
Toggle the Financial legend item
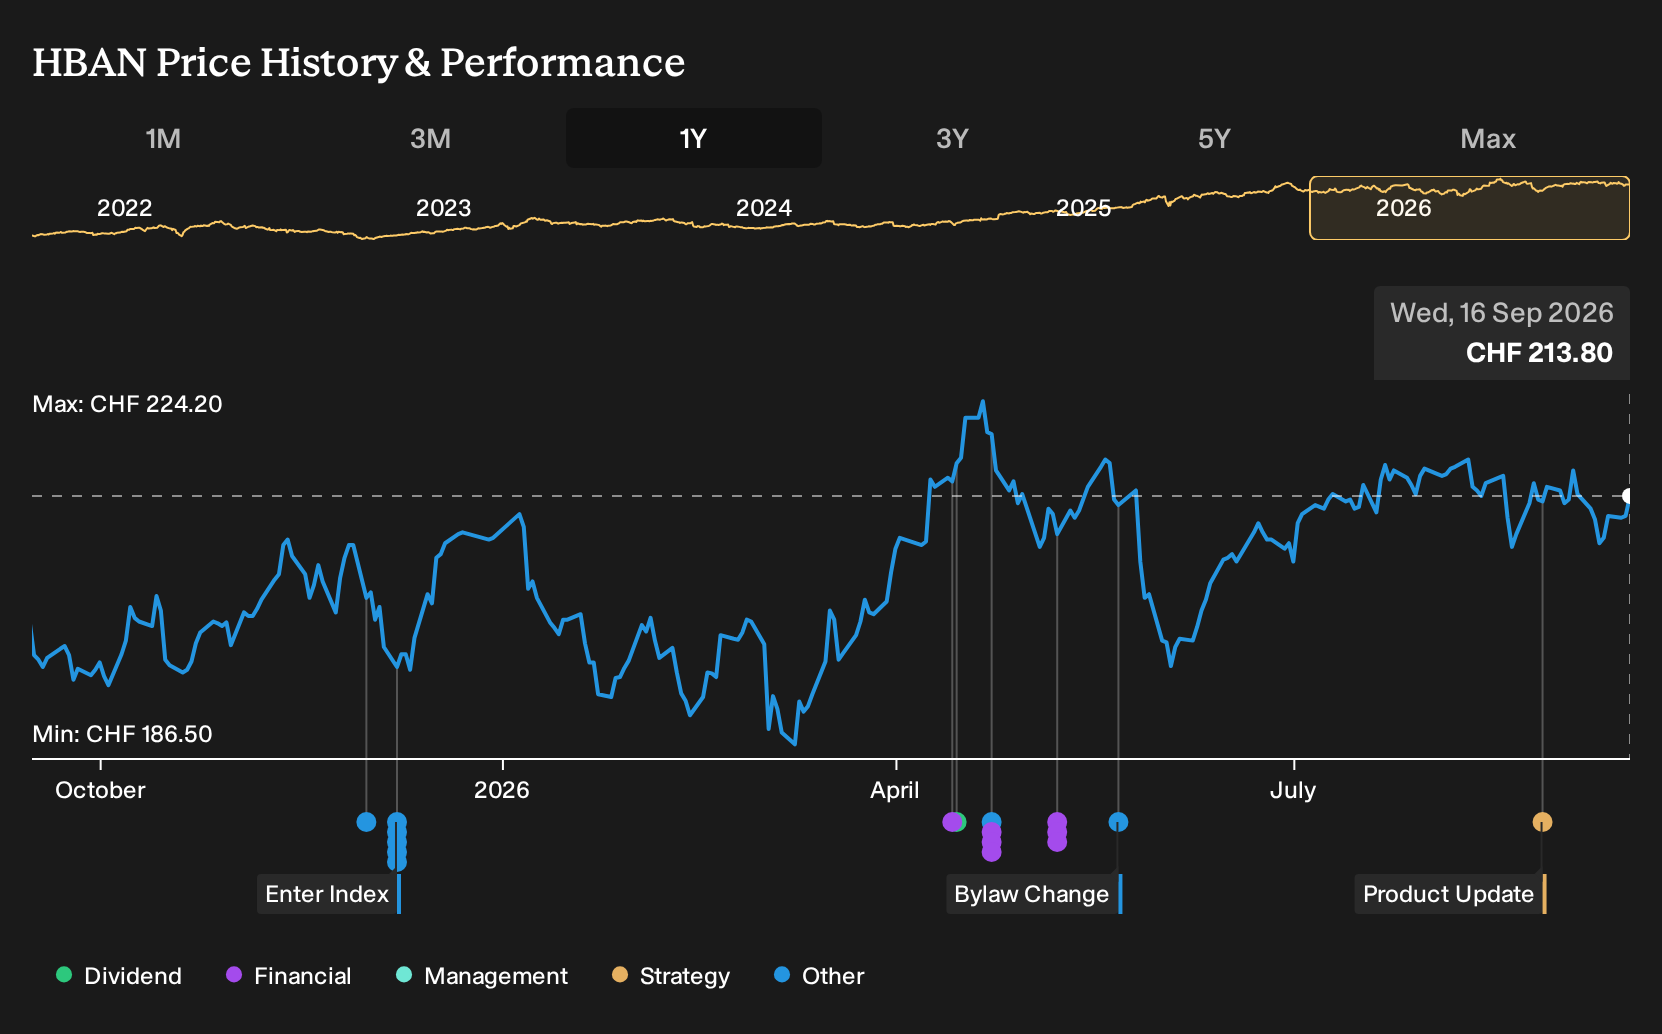[289, 976]
